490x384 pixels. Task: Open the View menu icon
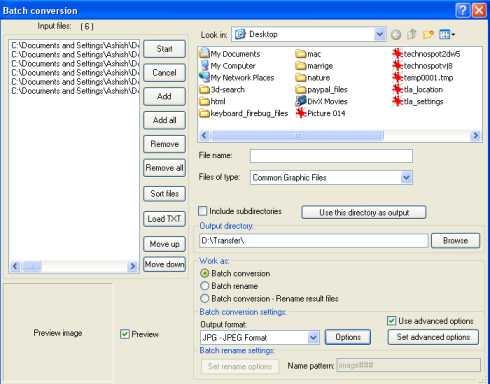(x=447, y=34)
